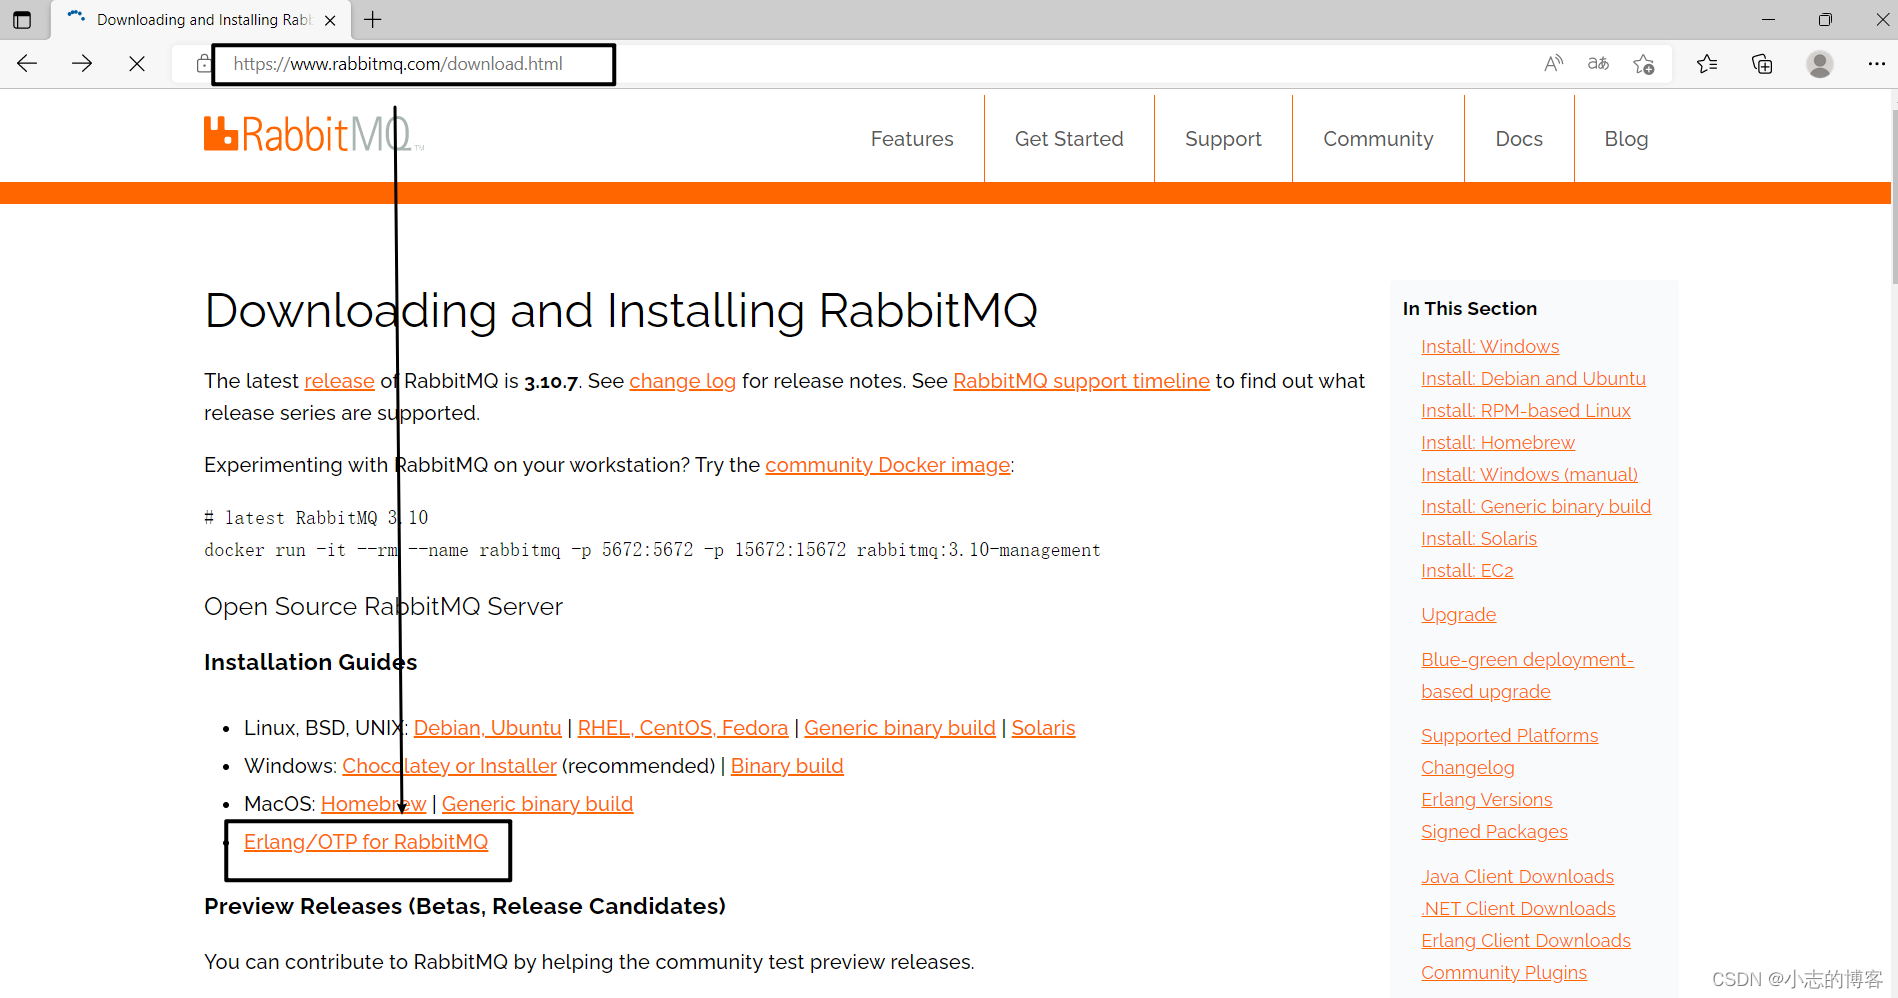
Task: Click the browser Back arrow
Action: pos(27,64)
